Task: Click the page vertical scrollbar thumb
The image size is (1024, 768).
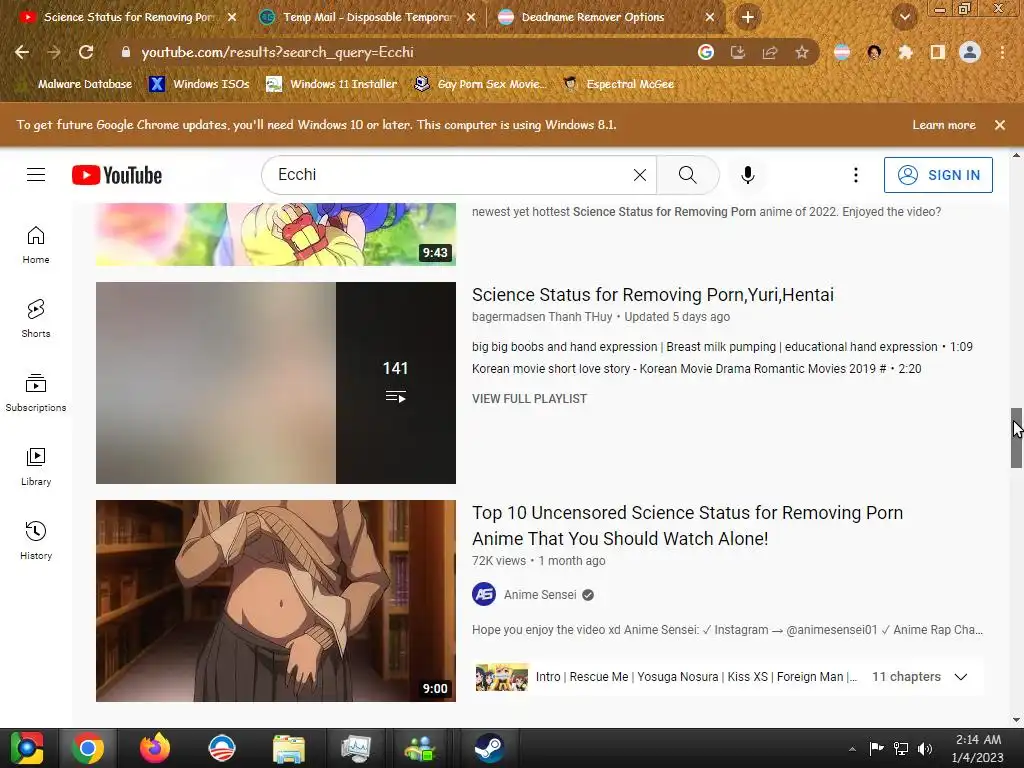Action: click(x=1016, y=438)
